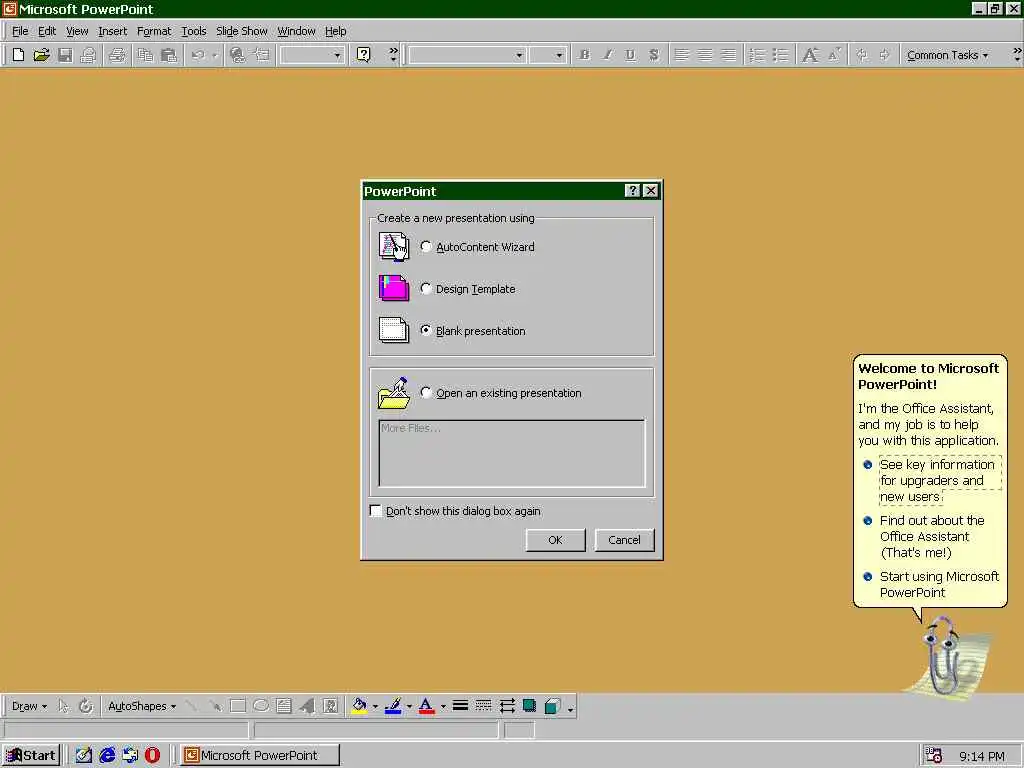The height and width of the screenshot is (768, 1024).
Task: Click the Shadow effect icon
Action: coord(530,706)
